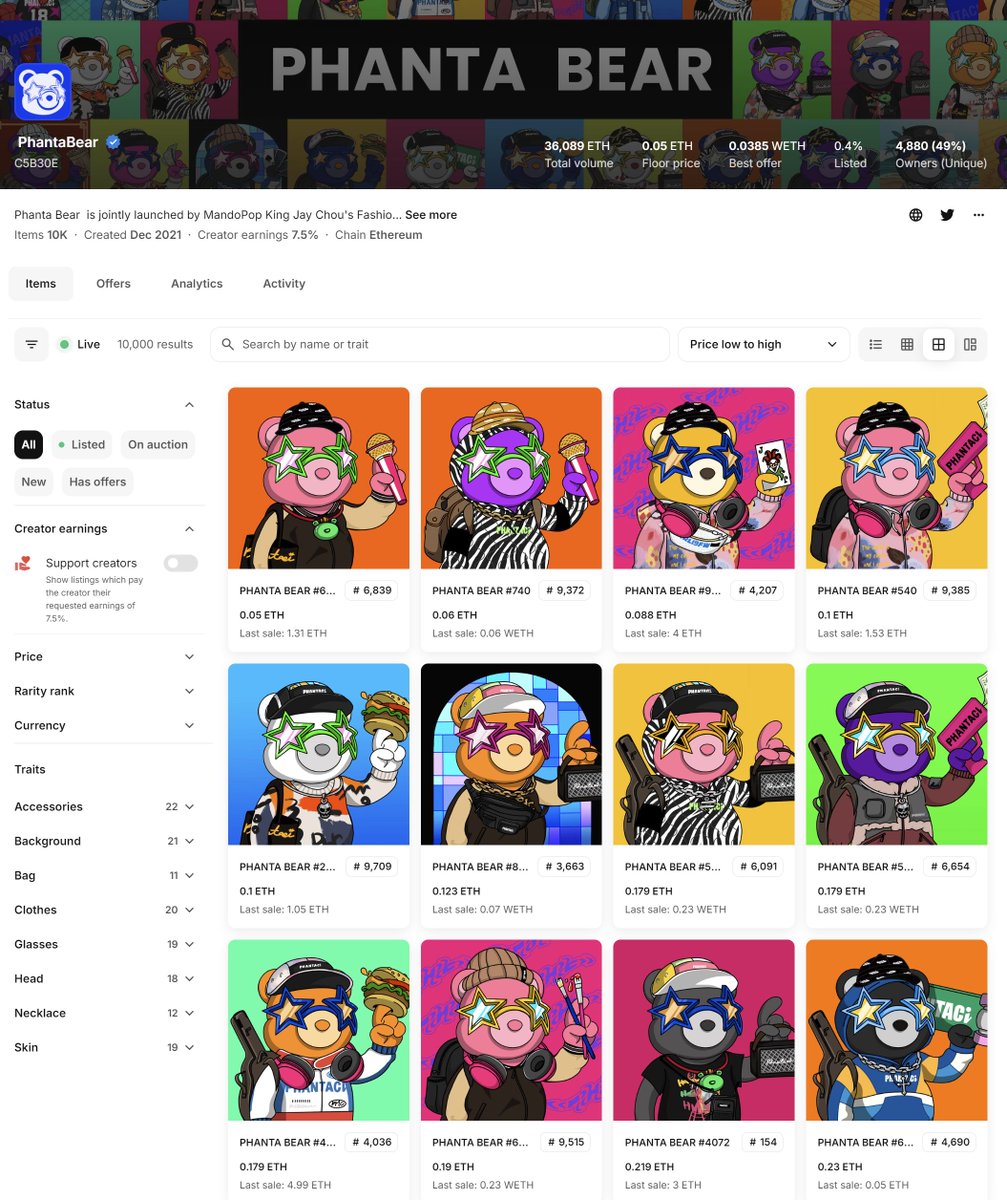
Task: Switch to list view layout icon
Action: pyautogui.click(x=876, y=344)
